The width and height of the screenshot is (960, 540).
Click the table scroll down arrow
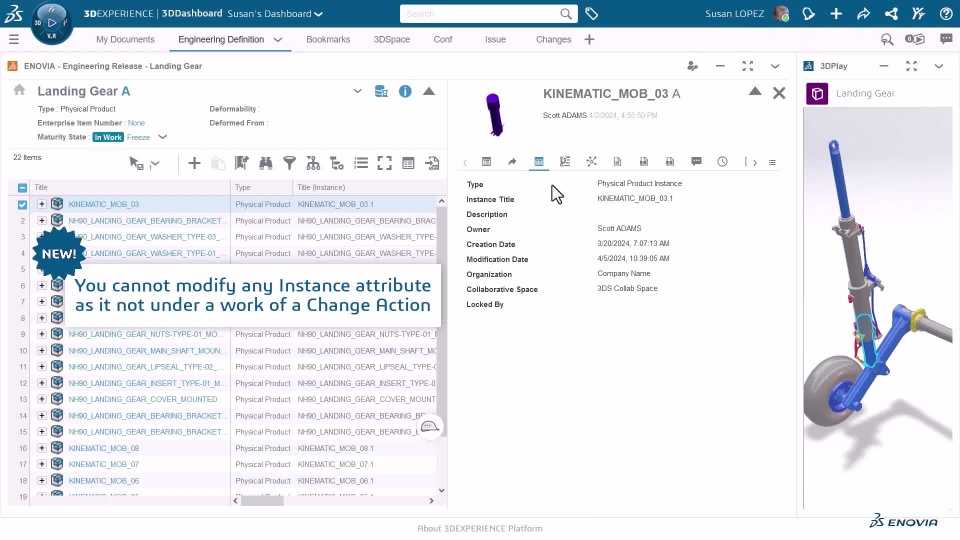tap(441, 490)
